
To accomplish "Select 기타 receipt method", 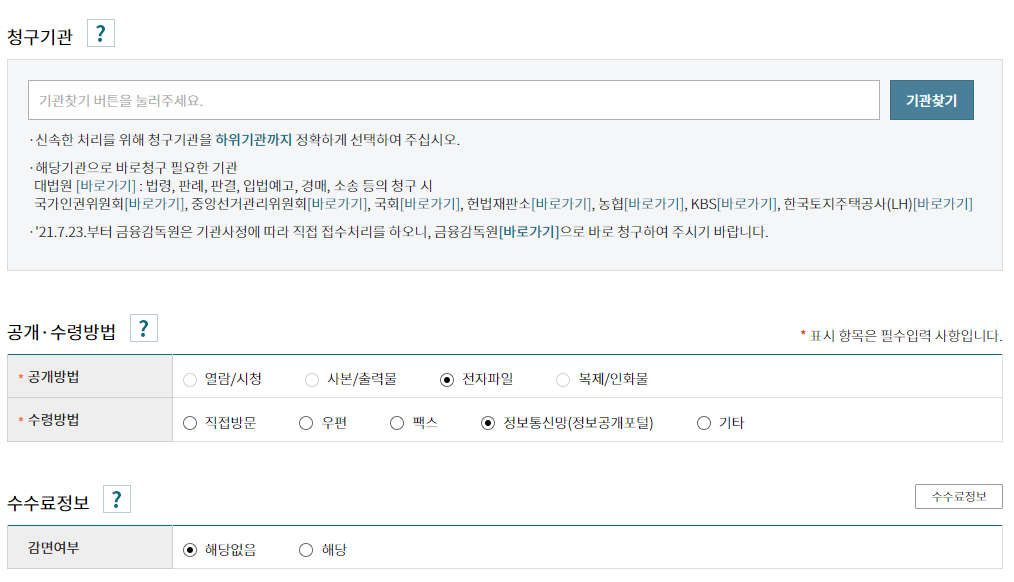I will tap(704, 423).
